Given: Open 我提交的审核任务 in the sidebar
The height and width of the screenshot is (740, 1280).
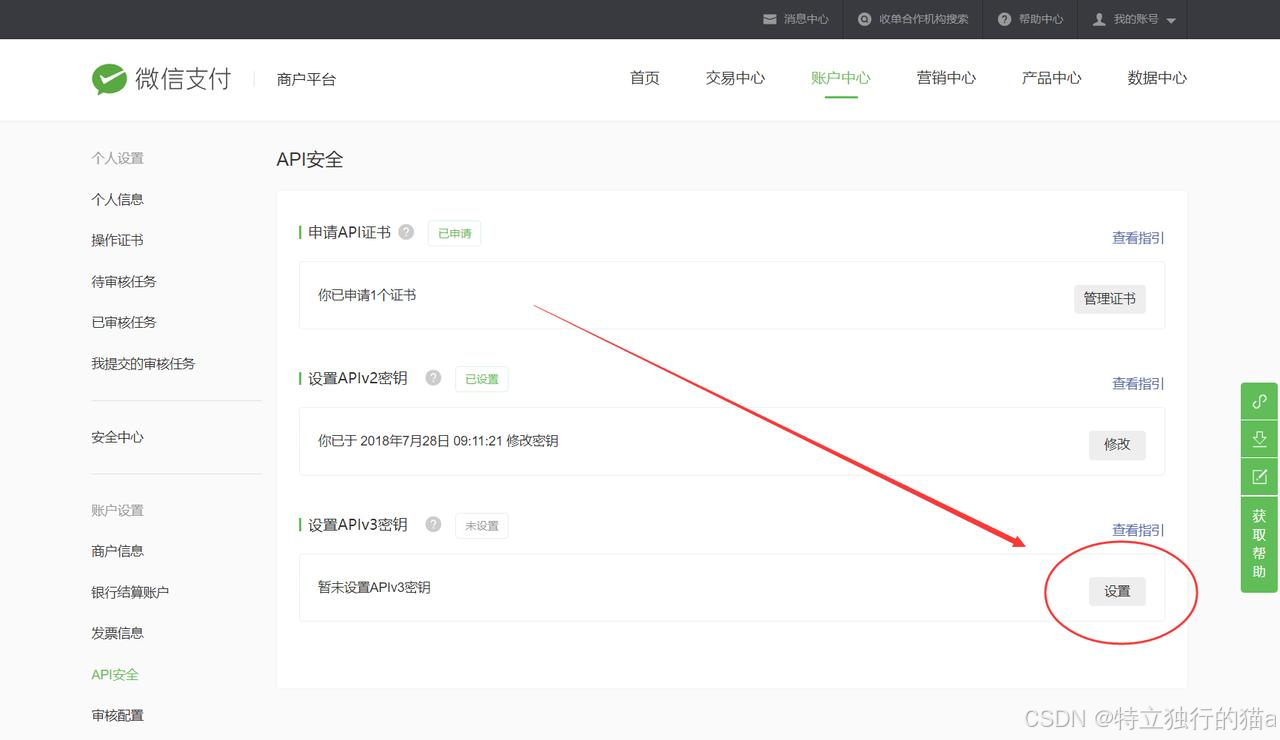Looking at the screenshot, I should [x=143, y=364].
